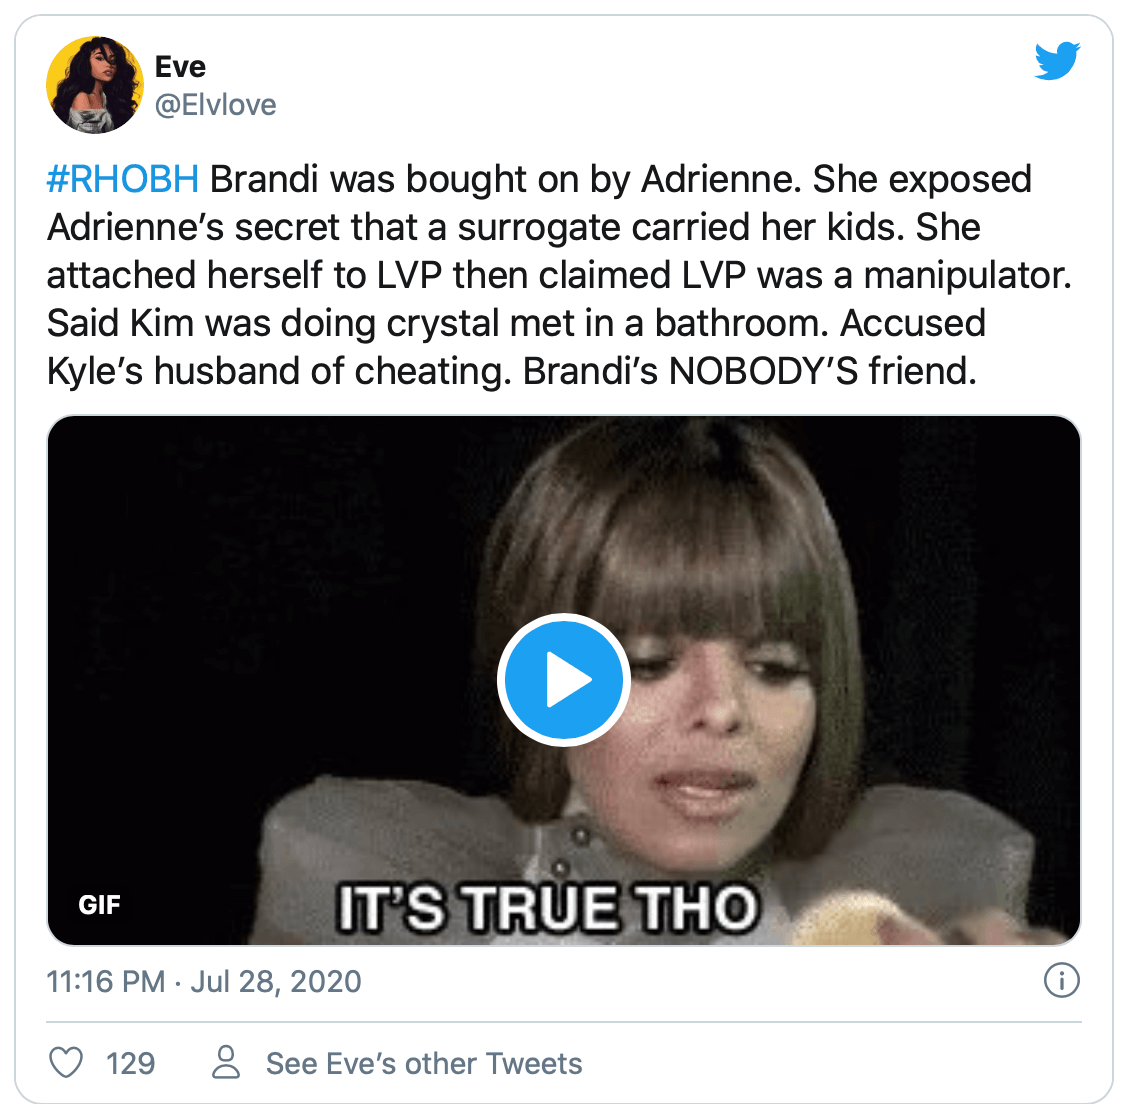The height and width of the screenshot is (1120, 1140).
Task: Click the @Elvlove handle
Action: 216,105
